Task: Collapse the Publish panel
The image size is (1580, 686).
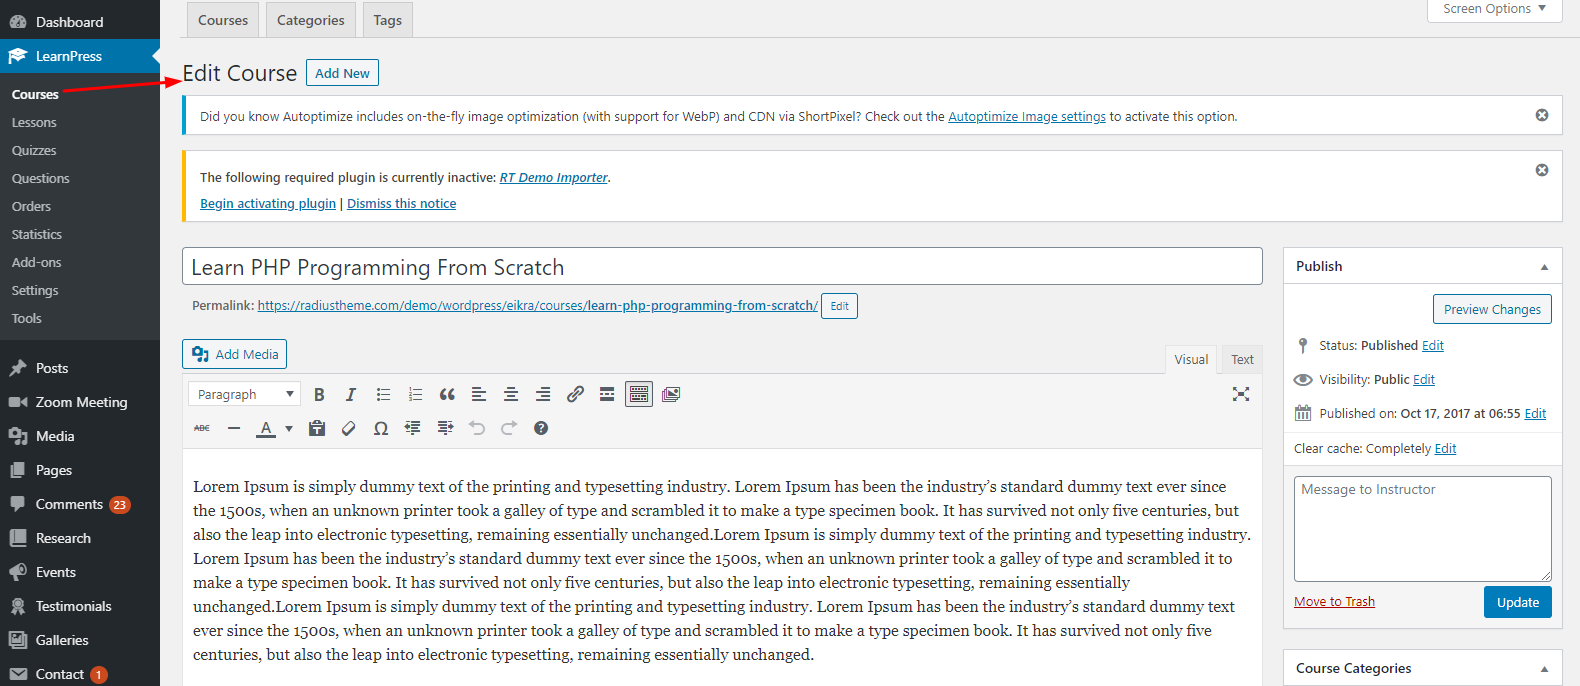Action: pos(1544,267)
